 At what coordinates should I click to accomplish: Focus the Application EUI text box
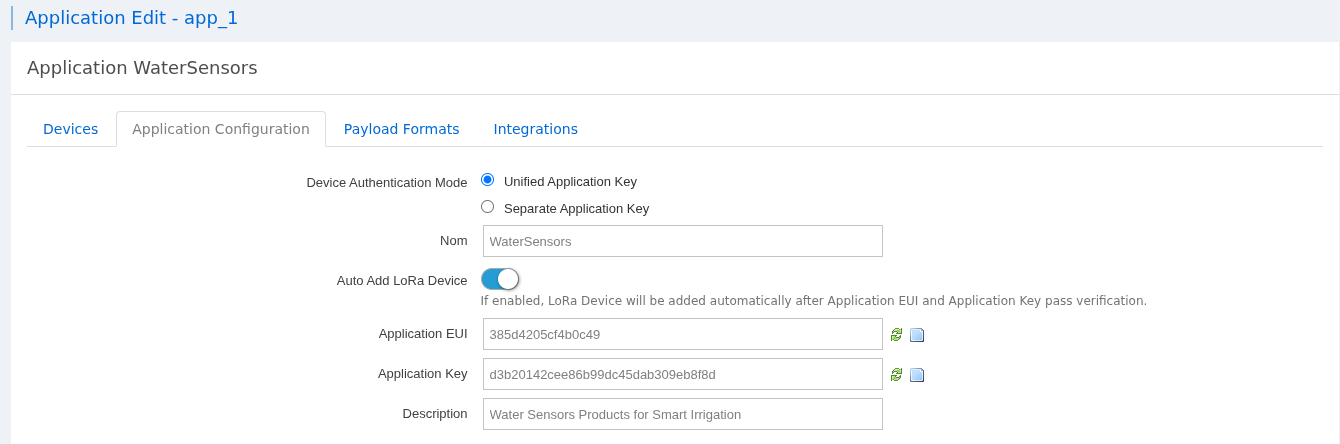coord(682,334)
